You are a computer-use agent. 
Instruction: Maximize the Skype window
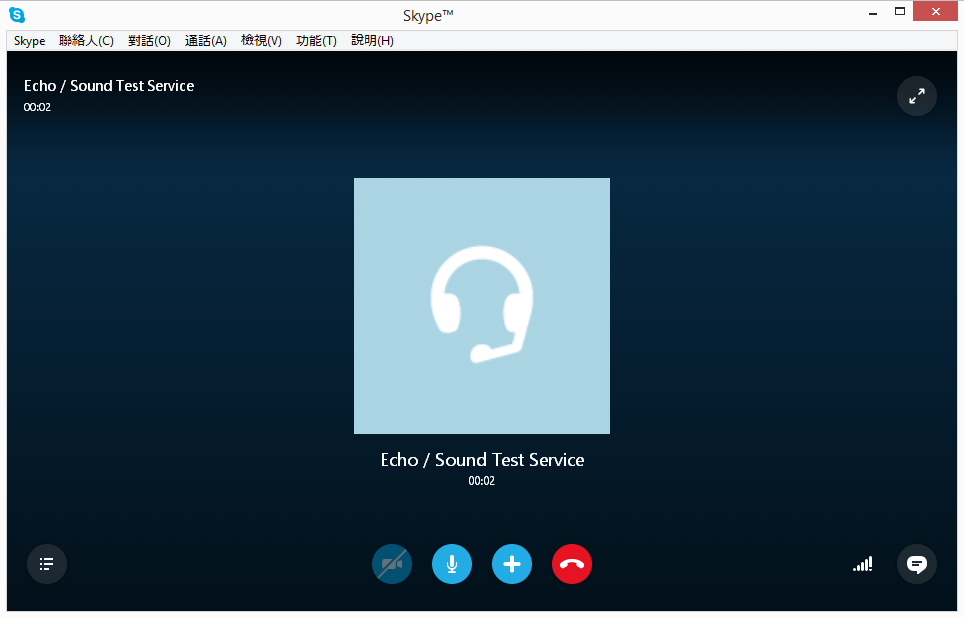click(x=899, y=12)
